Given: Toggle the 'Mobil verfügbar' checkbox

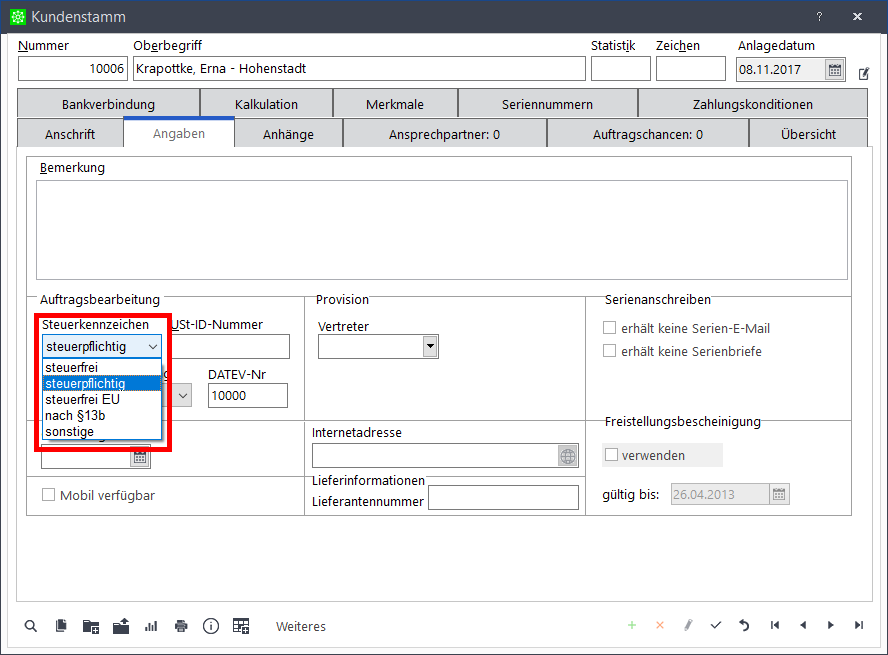Looking at the screenshot, I should coord(48,495).
